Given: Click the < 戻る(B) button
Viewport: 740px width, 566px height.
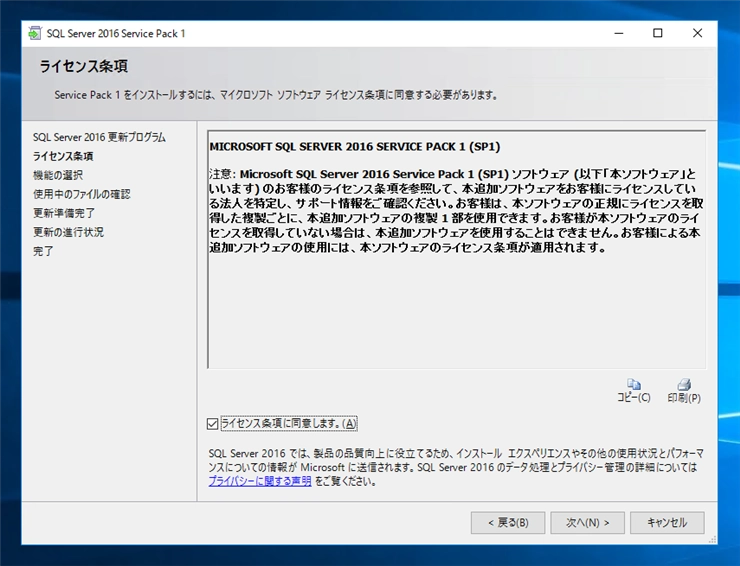Looking at the screenshot, I should point(508,523).
